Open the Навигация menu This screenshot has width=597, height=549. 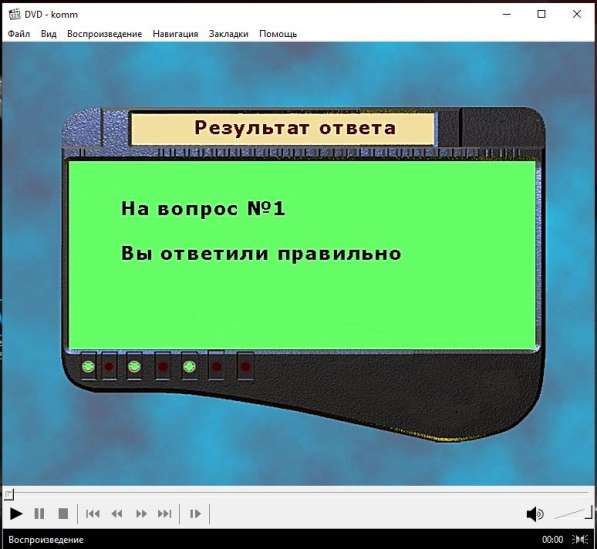(x=175, y=34)
